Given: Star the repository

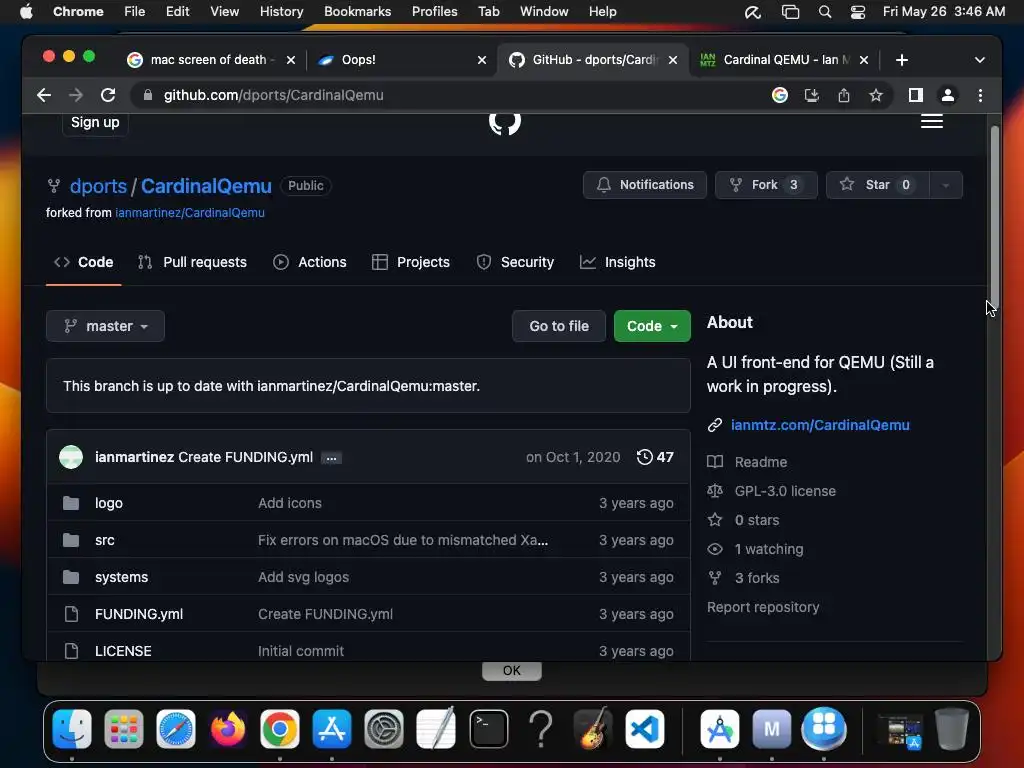Looking at the screenshot, I should [x=877, y=185].
